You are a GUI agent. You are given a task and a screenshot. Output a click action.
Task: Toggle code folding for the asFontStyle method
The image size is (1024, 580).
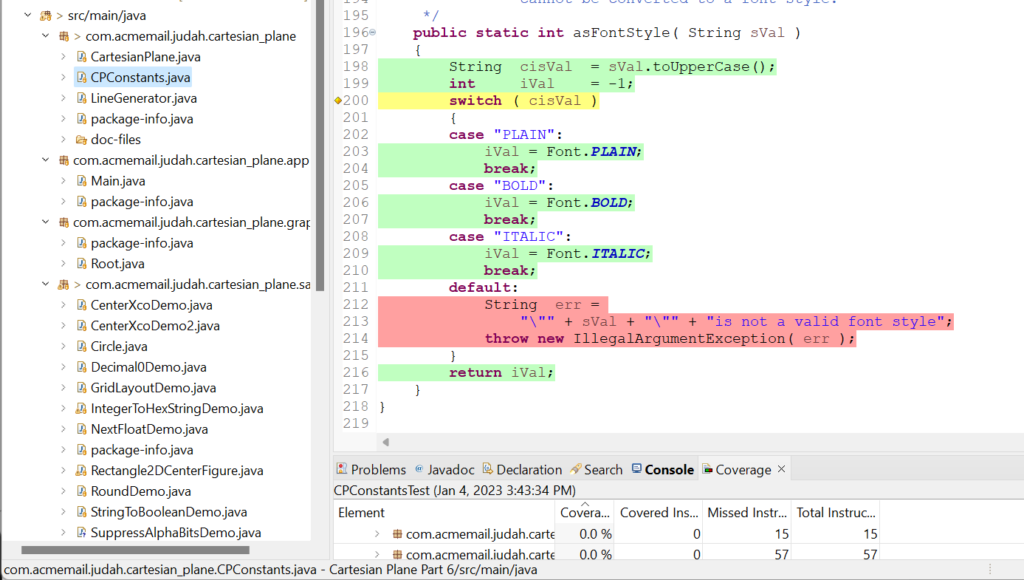coord(373,33)
